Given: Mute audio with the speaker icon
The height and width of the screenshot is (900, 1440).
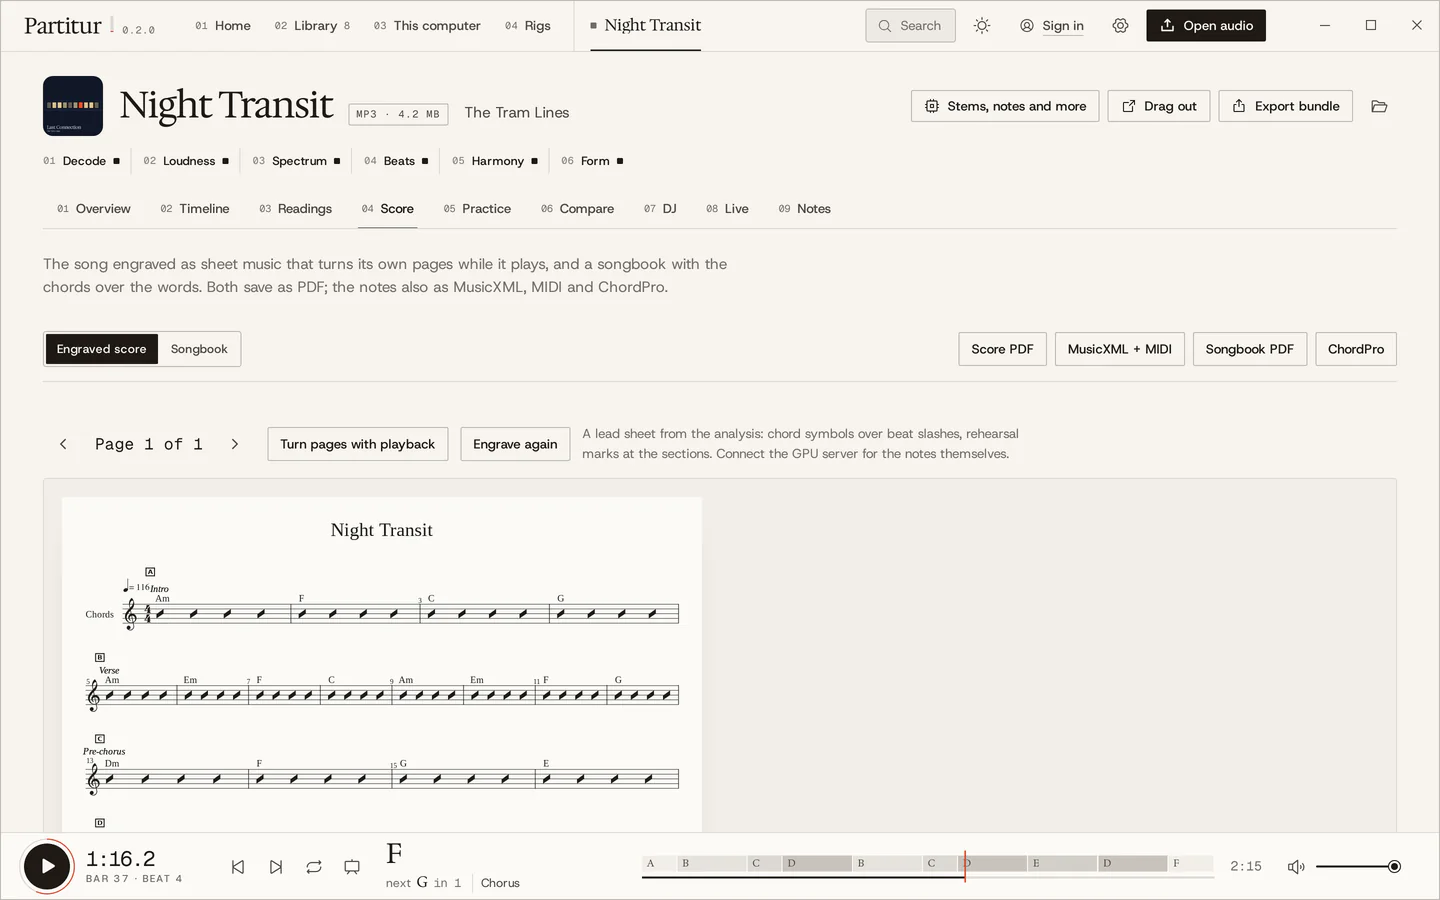Looking at the screenshot, I should (x=1296, y=867).
